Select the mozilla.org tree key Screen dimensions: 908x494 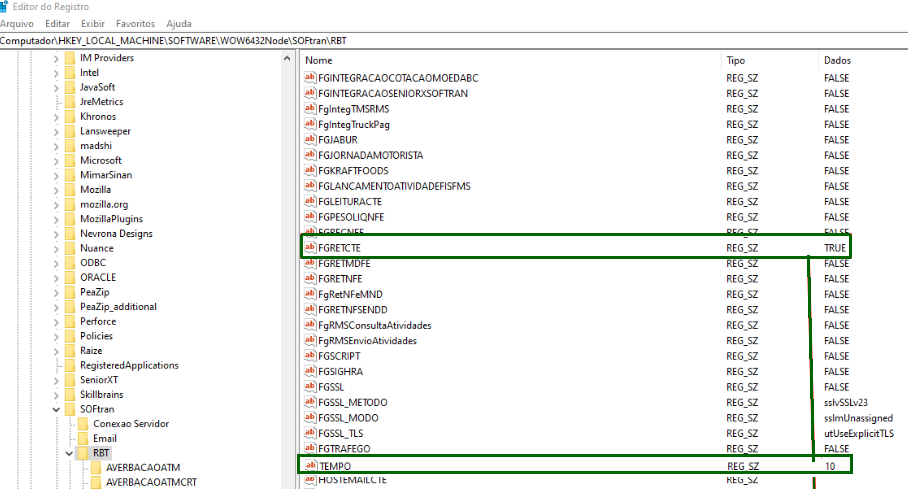coord(104,204)
